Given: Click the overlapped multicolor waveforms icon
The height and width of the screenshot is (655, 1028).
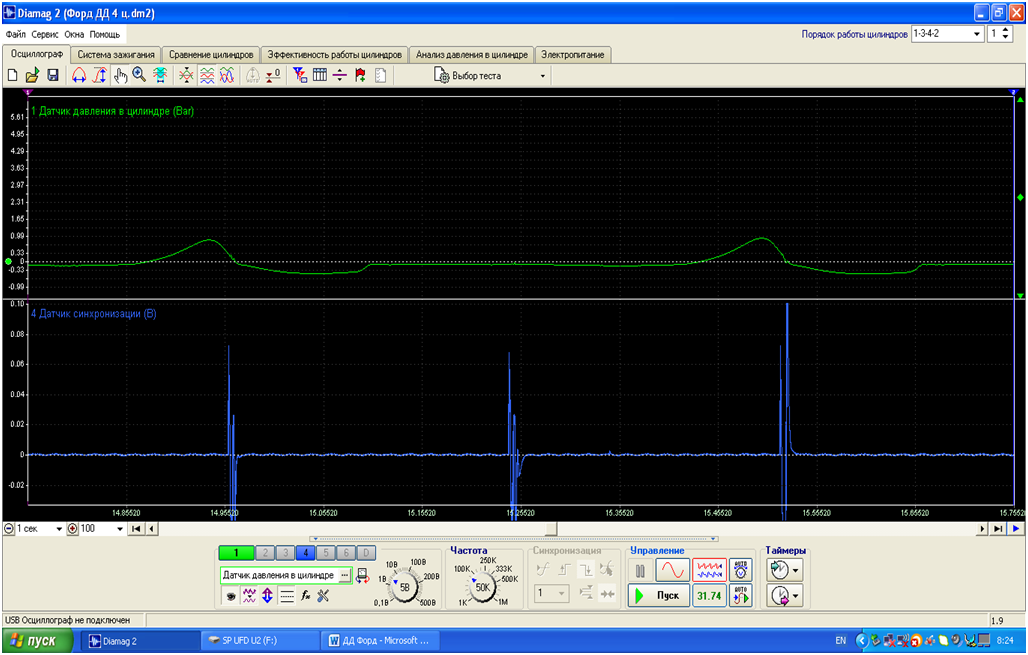Looking at the screenshot, I should point(227,75).
